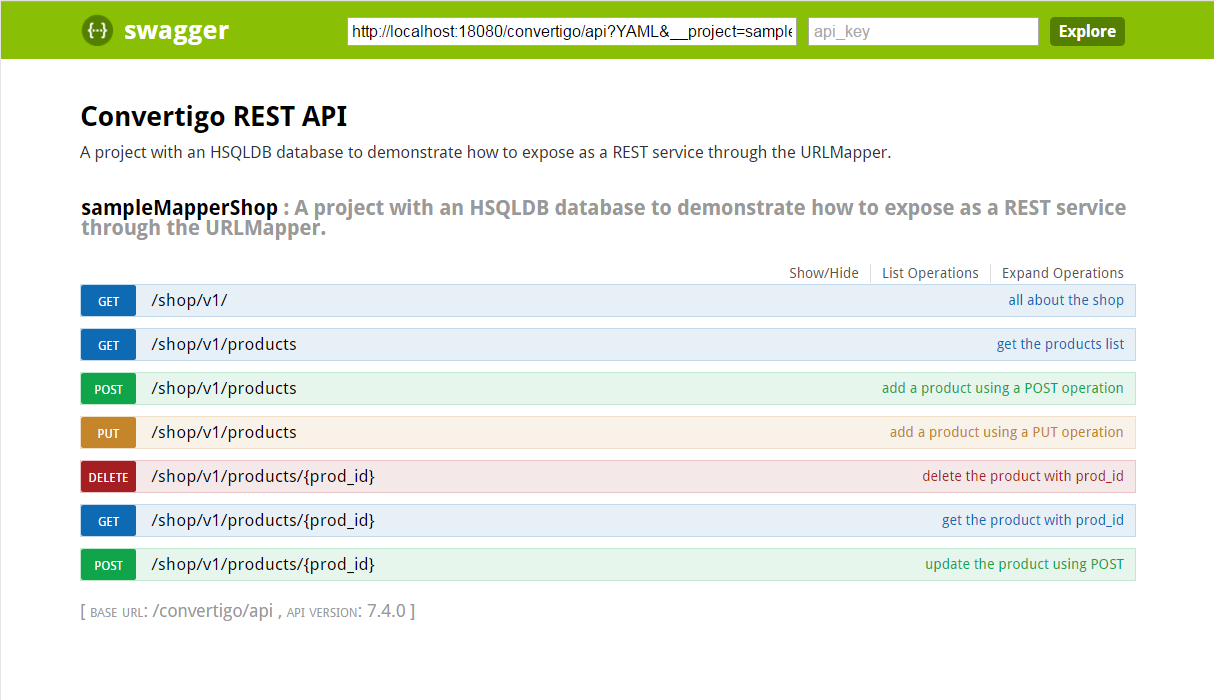Click Expand Operations link
1214x700 pixels.
(1062, 273)
